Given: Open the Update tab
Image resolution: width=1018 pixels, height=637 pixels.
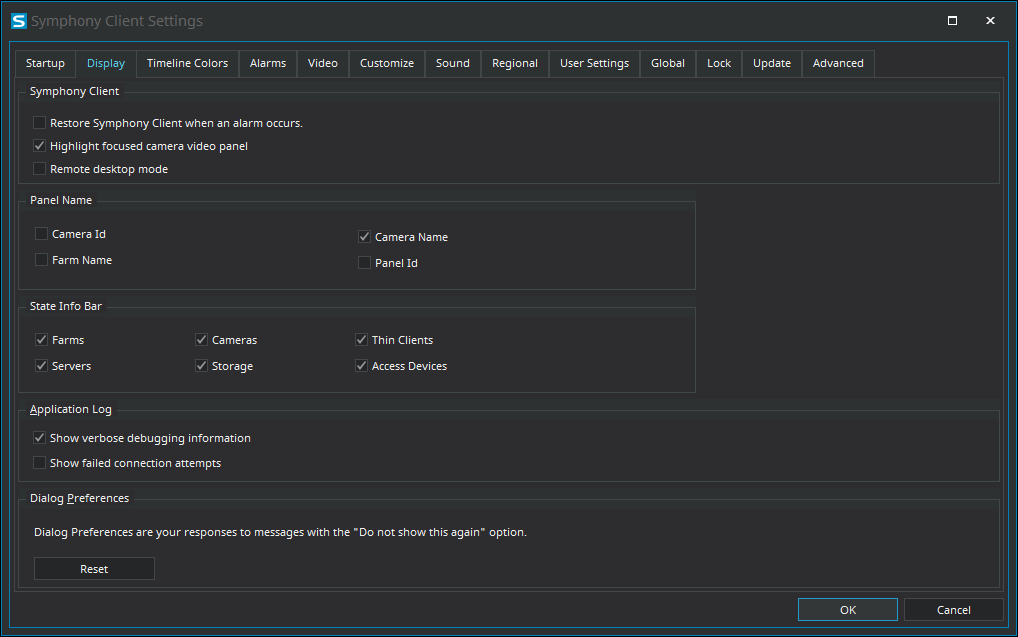Looking at the screenshot, I should tap(771, 63).
